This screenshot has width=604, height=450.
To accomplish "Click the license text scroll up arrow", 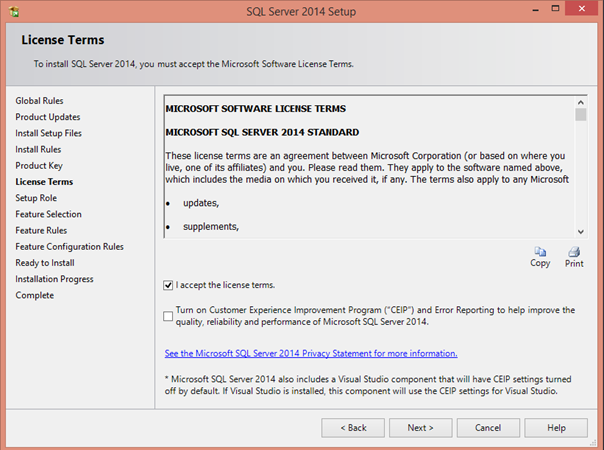I will (581, 102).
